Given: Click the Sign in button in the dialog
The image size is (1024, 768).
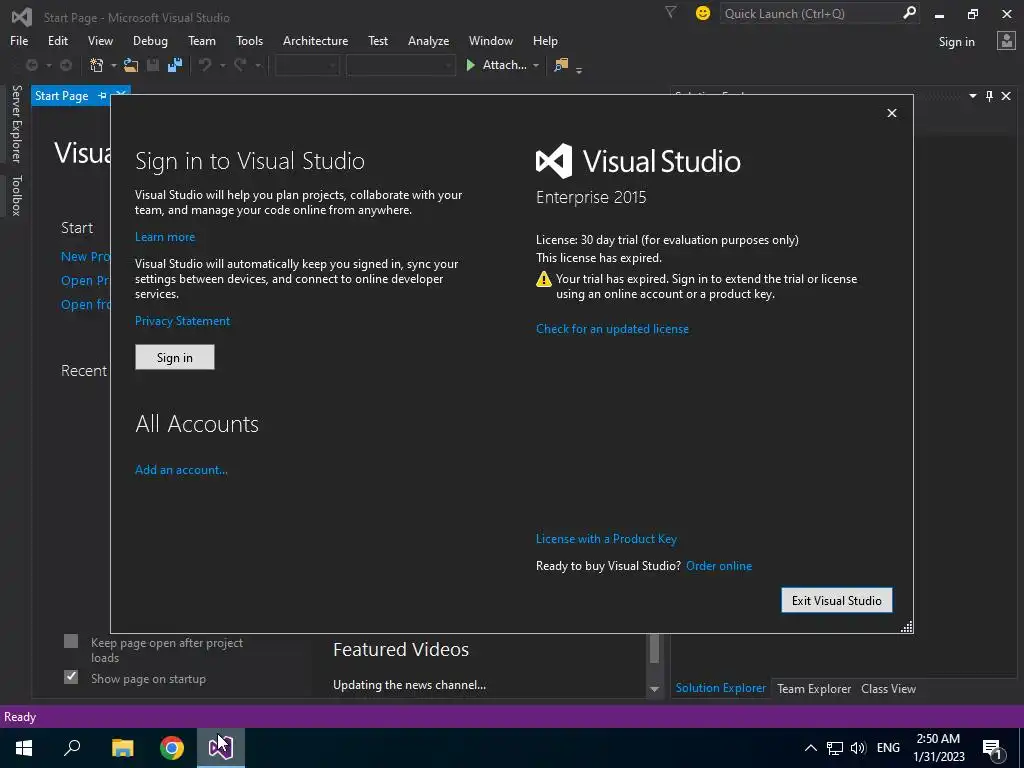Looking at the screenshot, I should pyautogui.click(x=174, y=357).
